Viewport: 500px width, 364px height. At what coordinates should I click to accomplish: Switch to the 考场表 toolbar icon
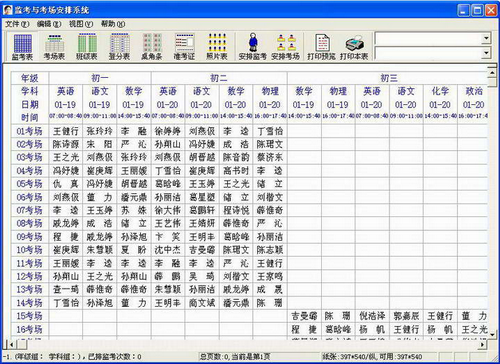(54, 47)
